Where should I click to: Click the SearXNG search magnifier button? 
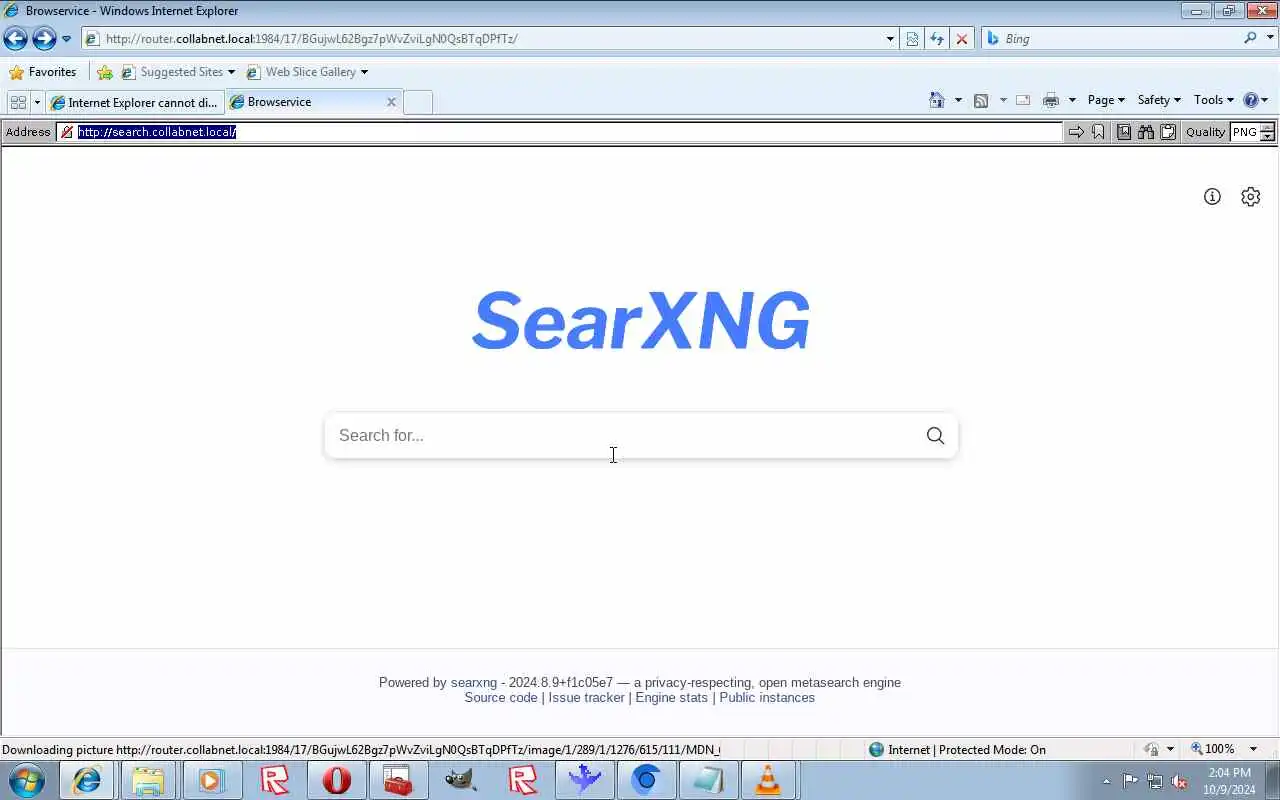pos(935,436)
